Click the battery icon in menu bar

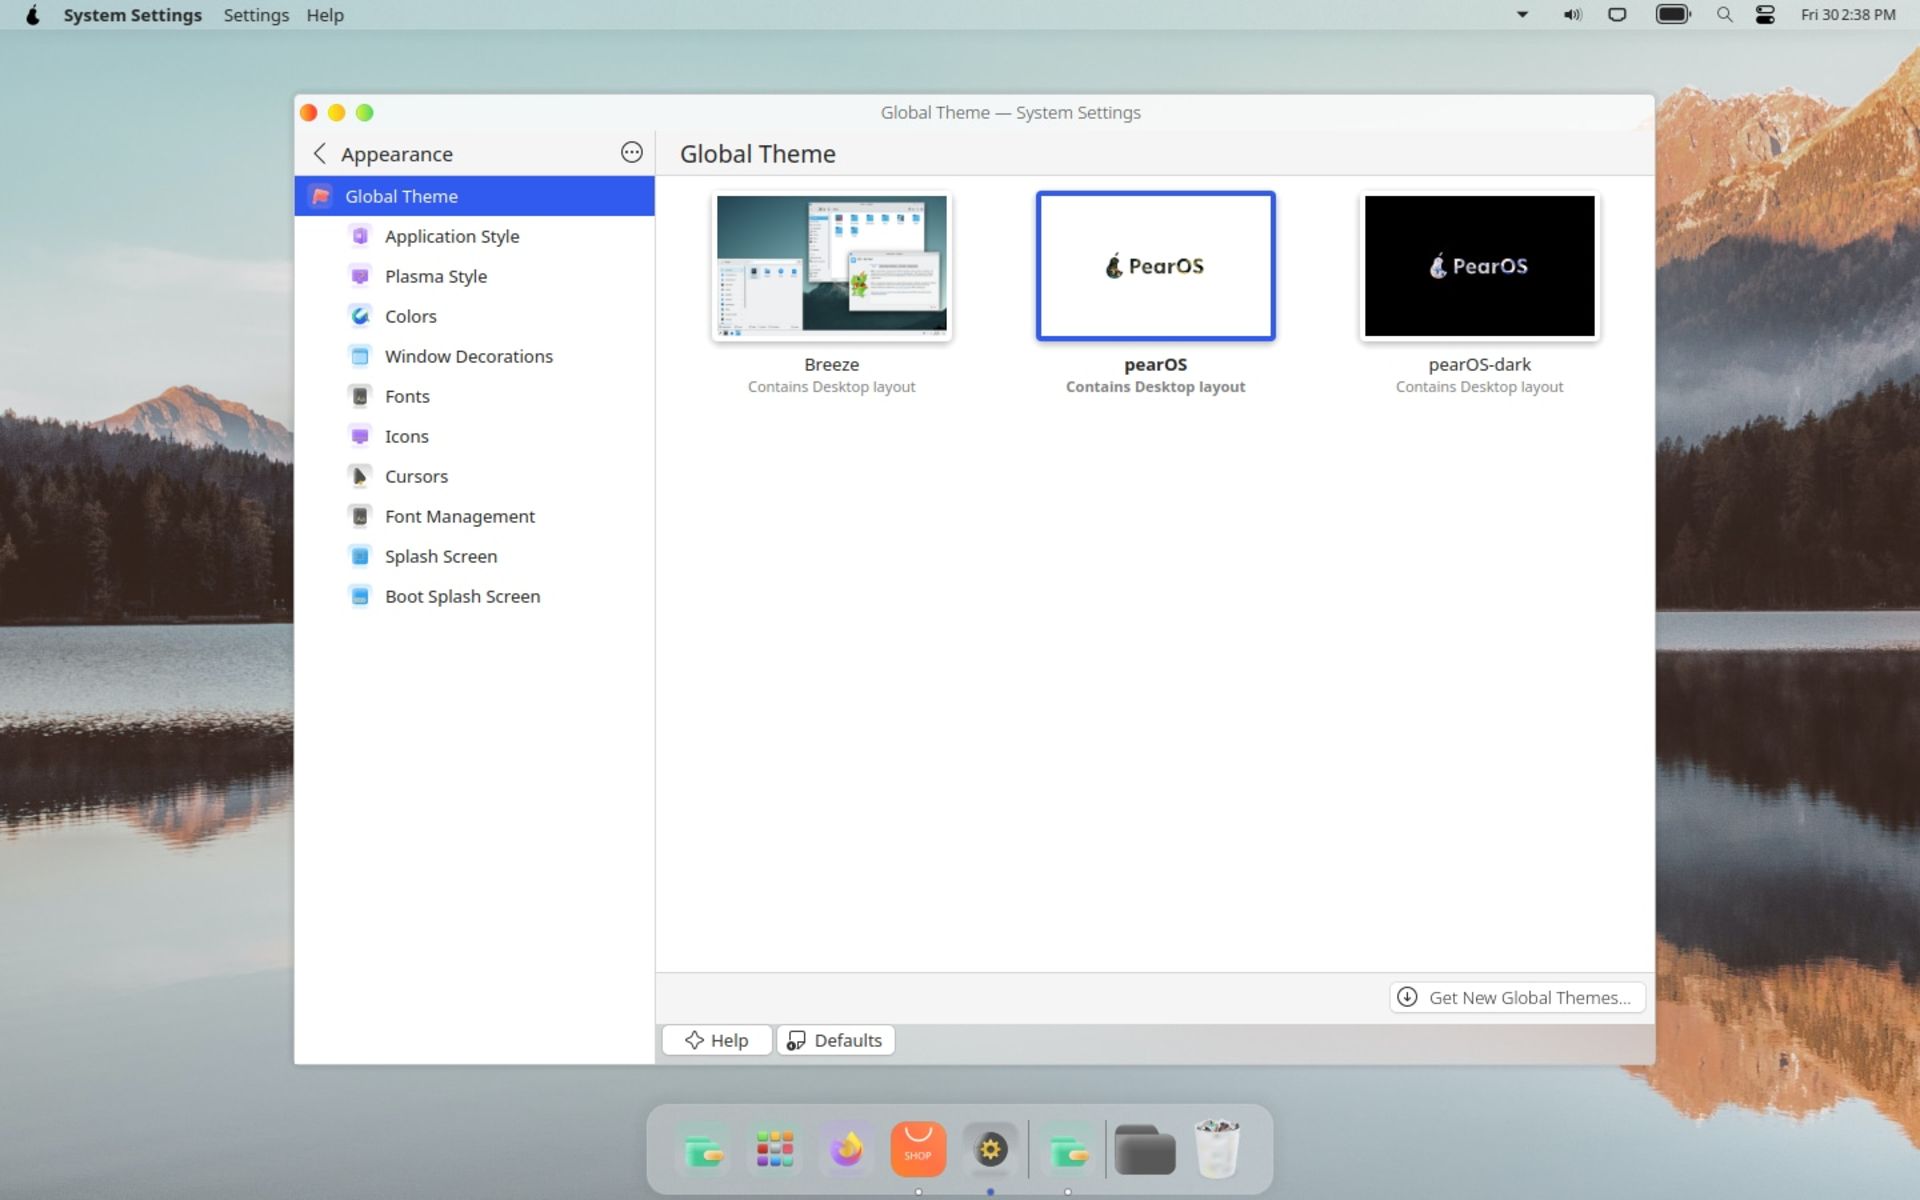pos(1673,15)
